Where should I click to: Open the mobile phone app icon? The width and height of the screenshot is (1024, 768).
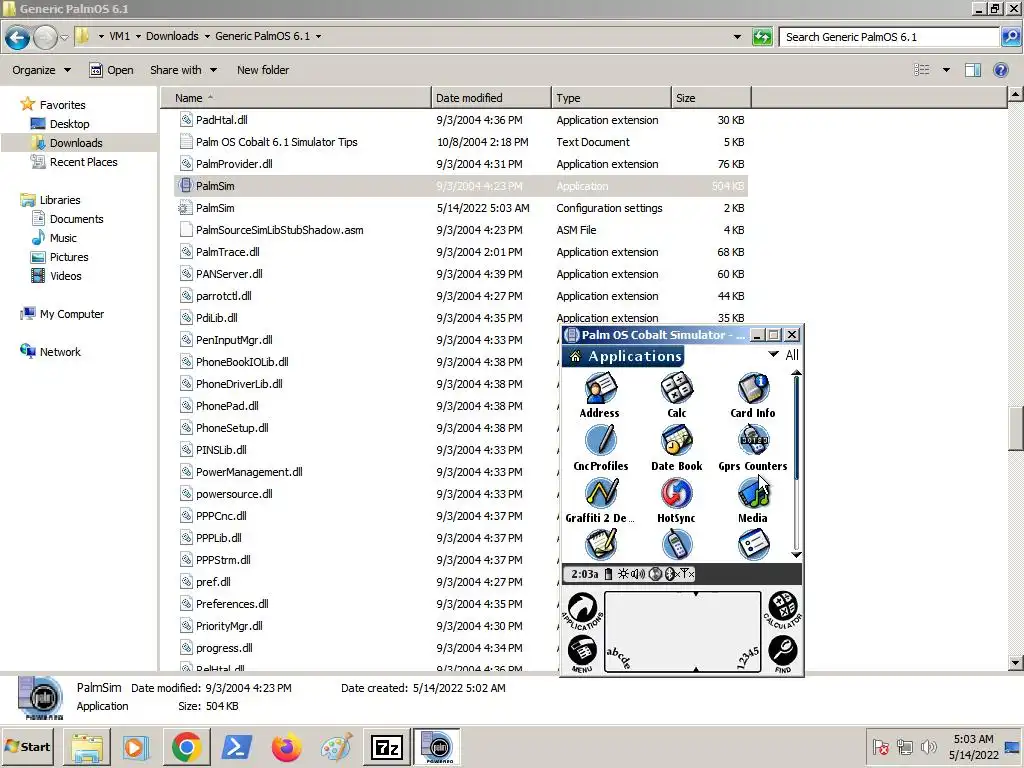(677, 545)
